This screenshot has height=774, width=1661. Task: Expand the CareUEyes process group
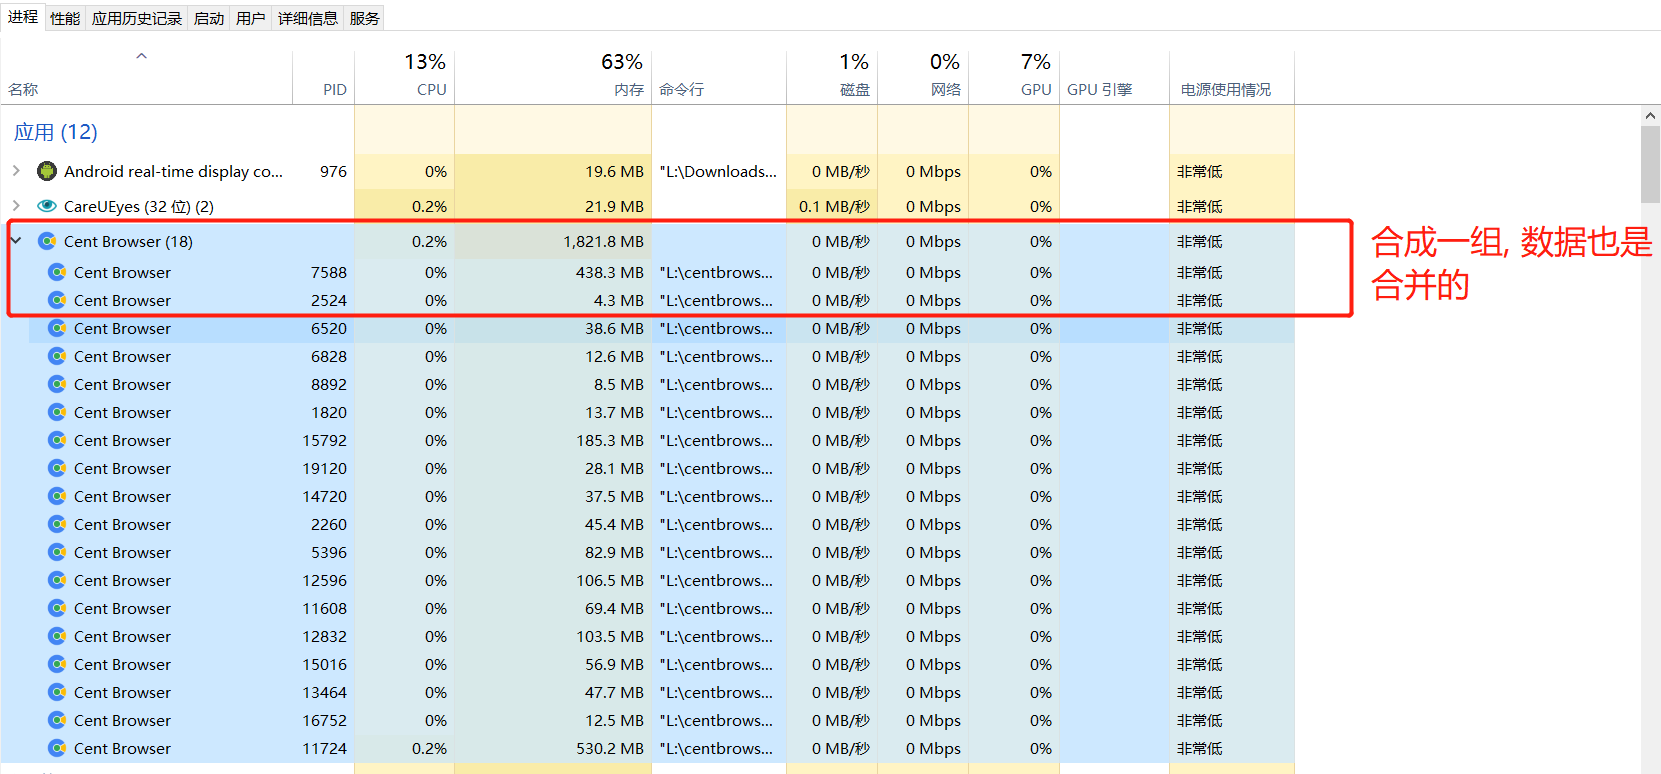tap(16, 206)
